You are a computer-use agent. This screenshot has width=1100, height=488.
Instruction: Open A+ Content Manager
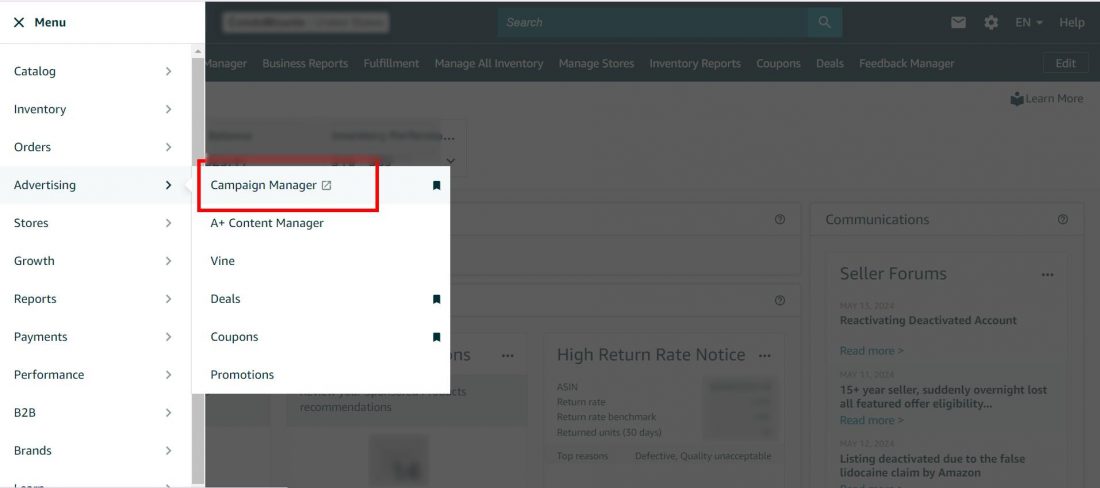[x=267, y=223]
